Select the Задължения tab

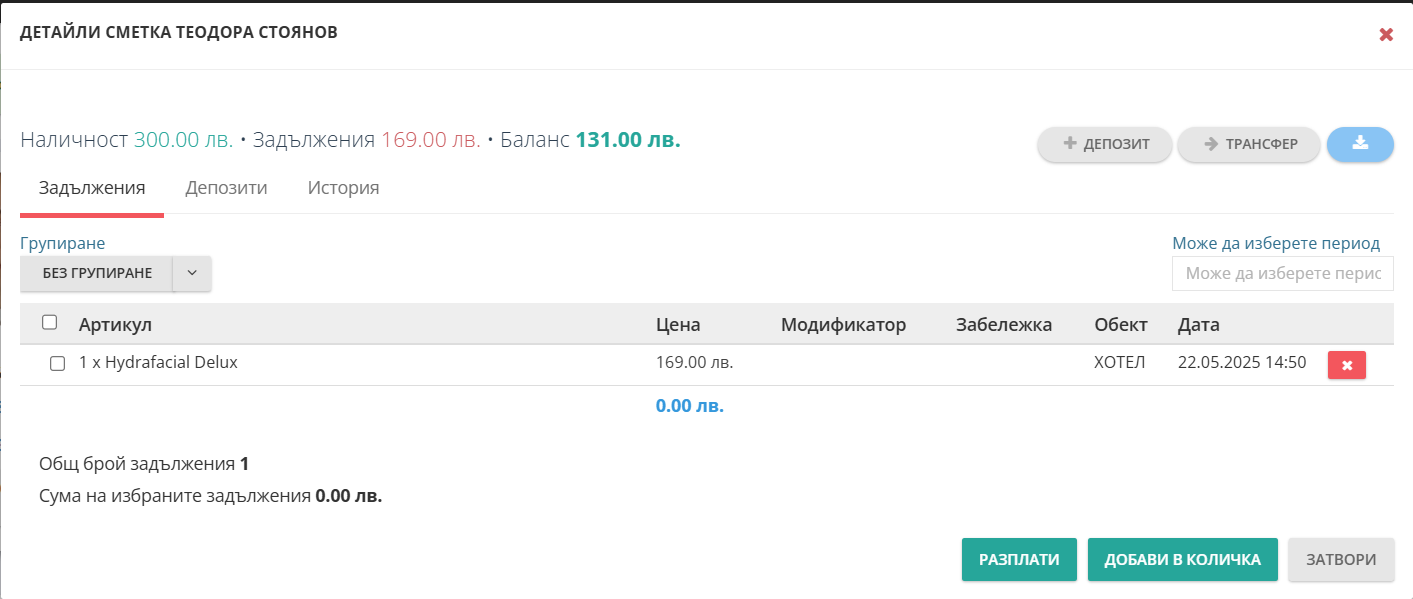[x=92, y=188]
